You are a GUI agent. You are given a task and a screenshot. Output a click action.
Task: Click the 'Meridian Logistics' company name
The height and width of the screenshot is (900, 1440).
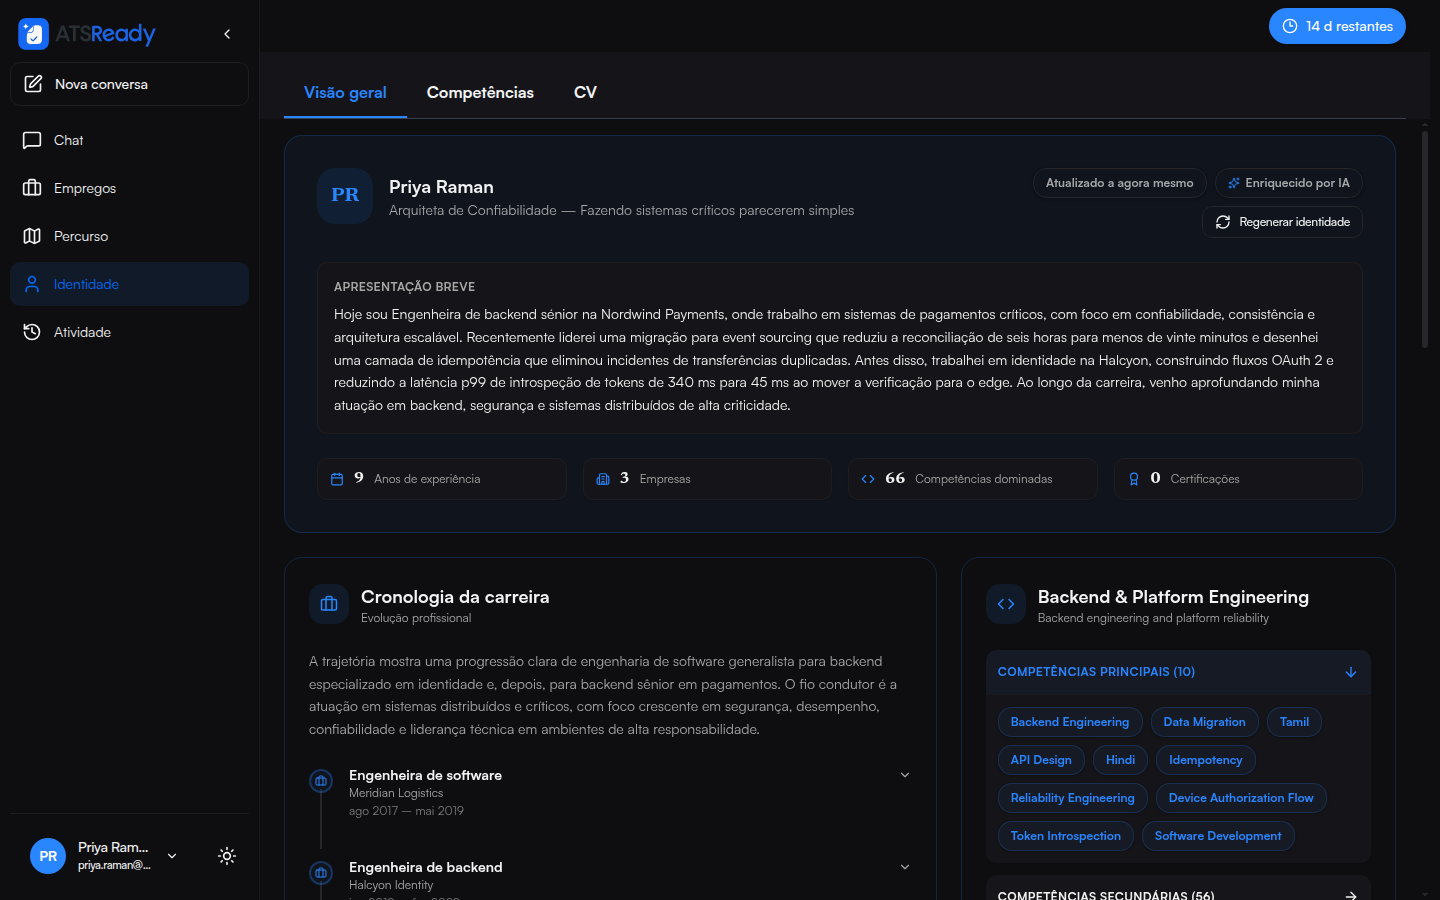(396, 793)
